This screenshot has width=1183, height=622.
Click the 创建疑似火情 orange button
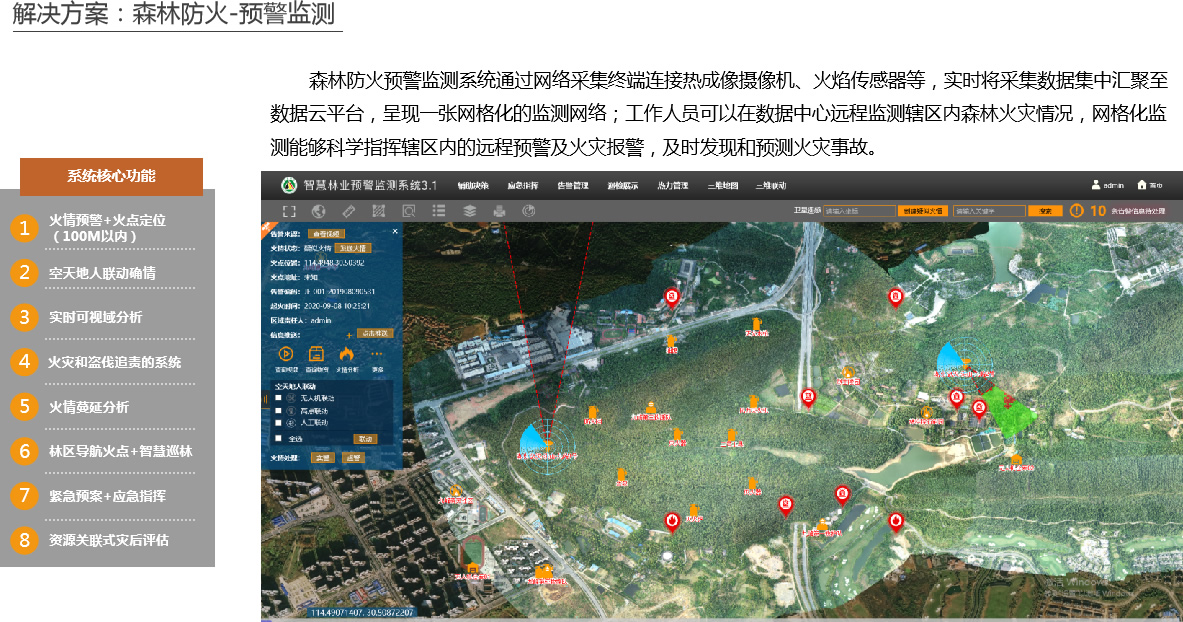(924, 210)
